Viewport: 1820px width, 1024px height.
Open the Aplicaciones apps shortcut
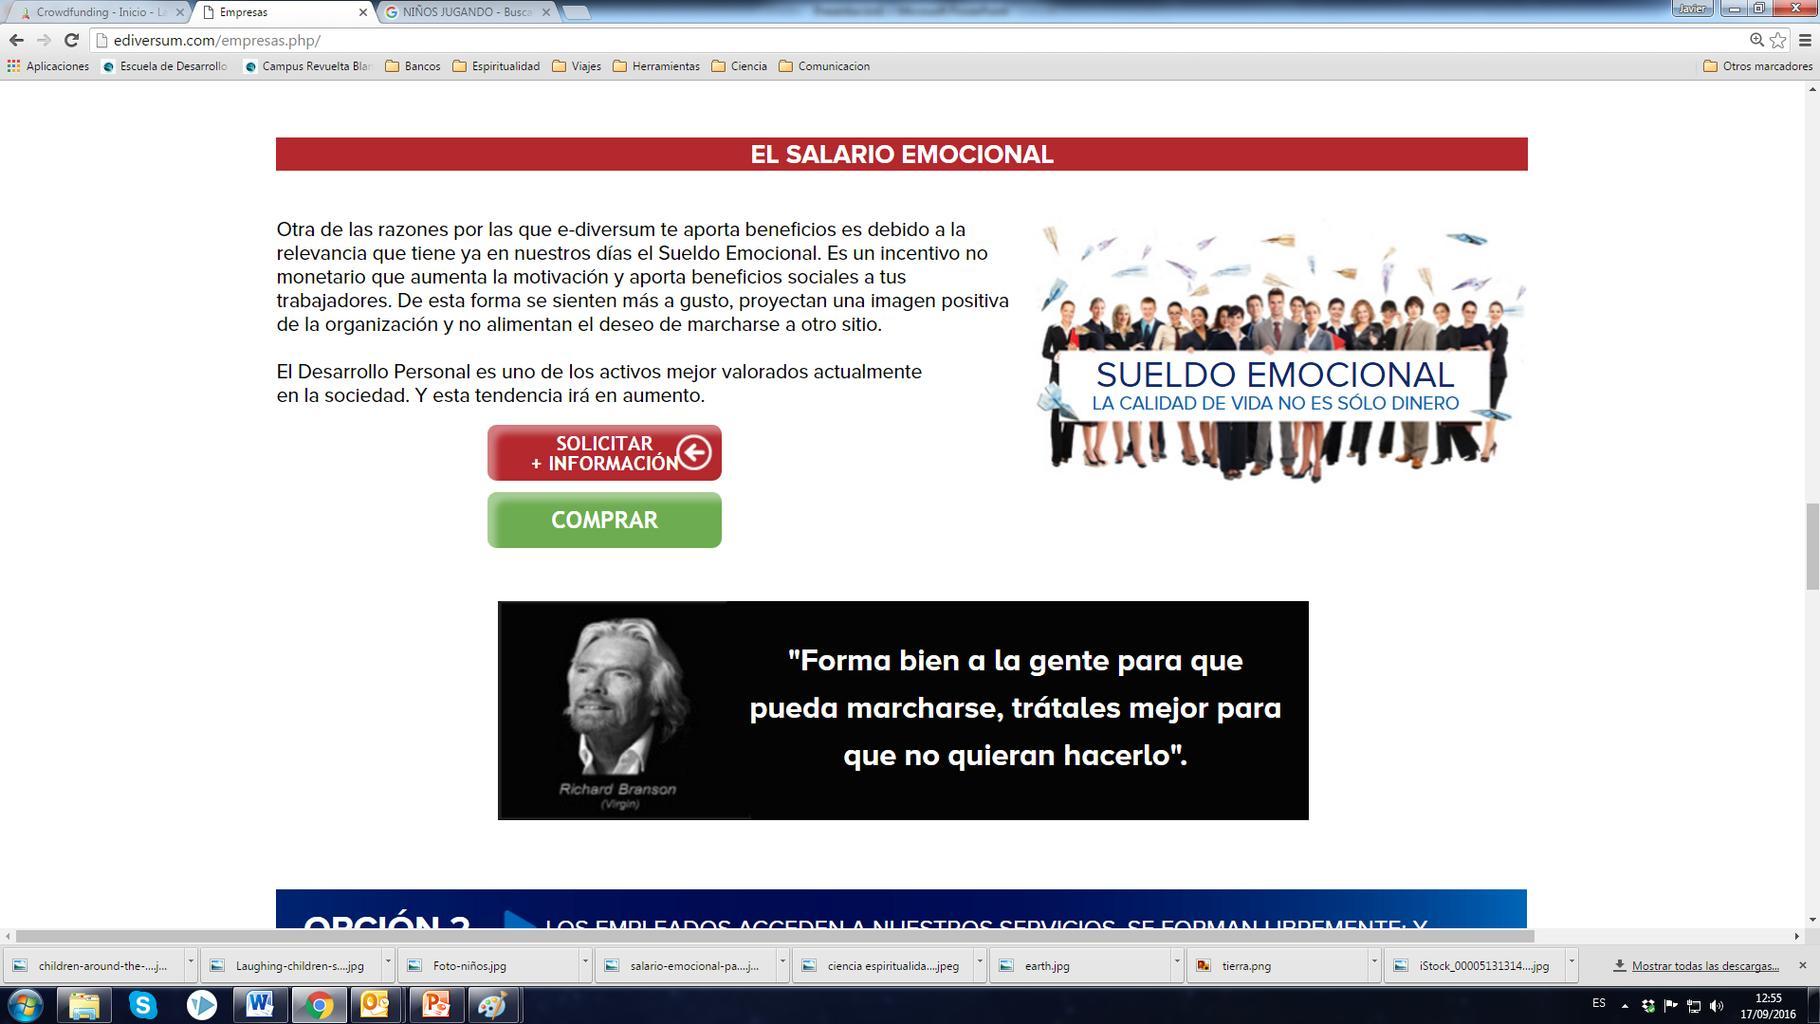pos(48,66)
